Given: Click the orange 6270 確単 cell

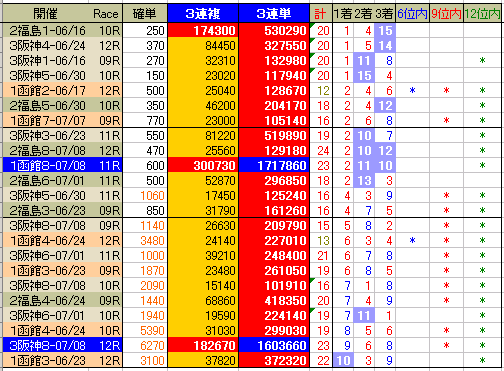Looking at the screenshot, I should click(x=145, y=346).
